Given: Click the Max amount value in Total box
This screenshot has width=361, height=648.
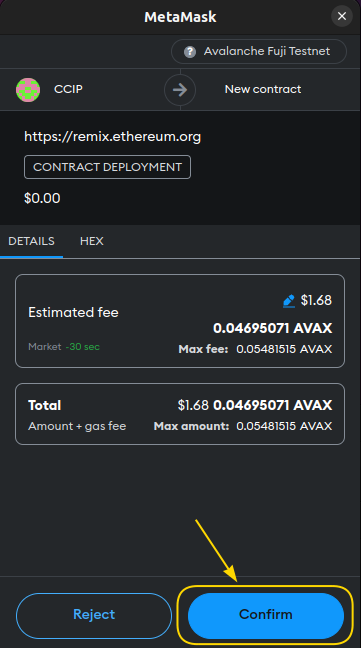Looking at the screenshot, I should click(x=284, y=426).
